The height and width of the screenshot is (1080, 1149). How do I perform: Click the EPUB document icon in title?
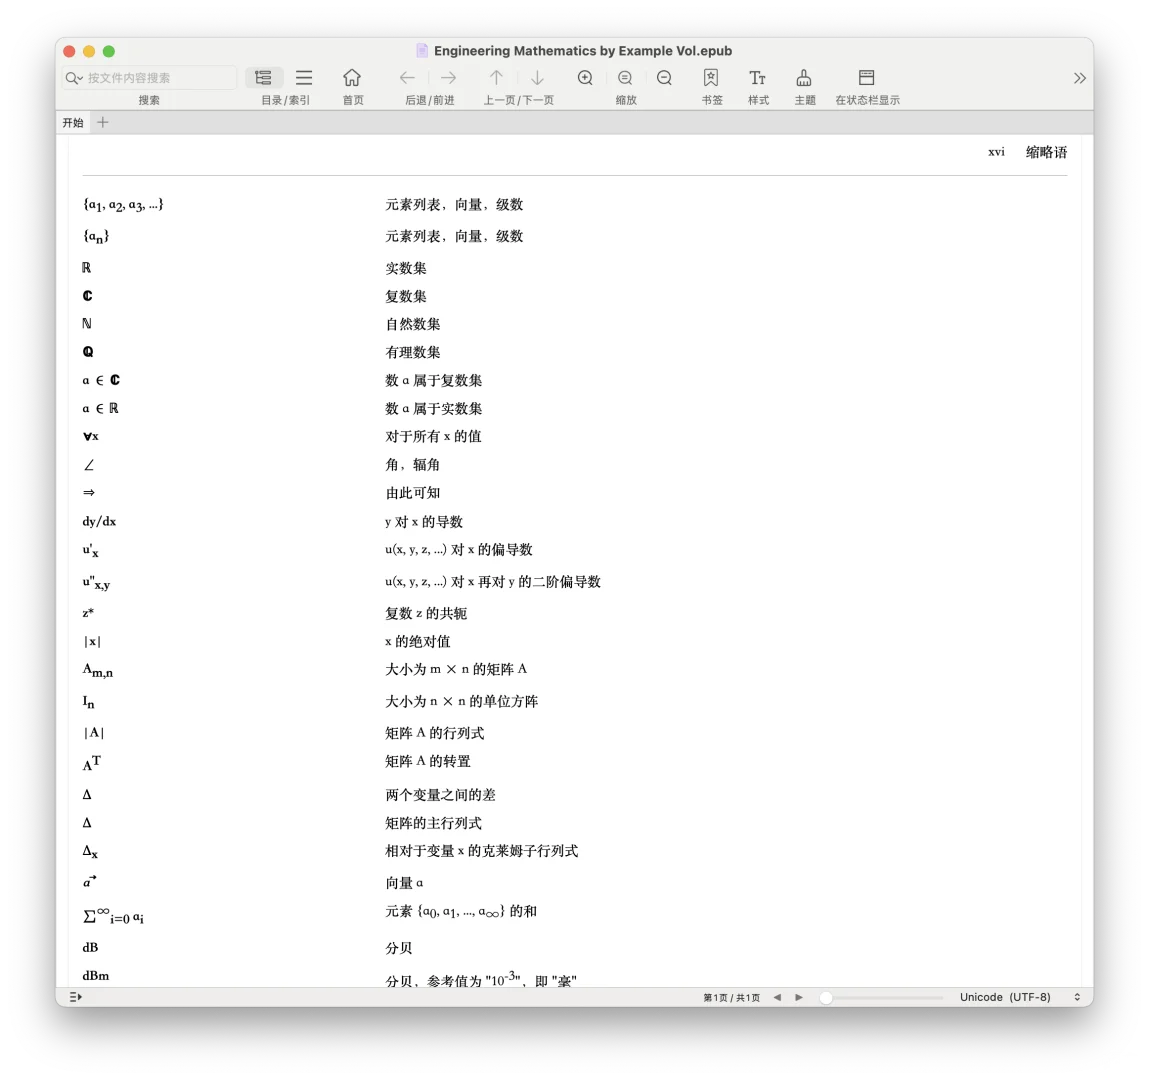(x=422, y=51)
